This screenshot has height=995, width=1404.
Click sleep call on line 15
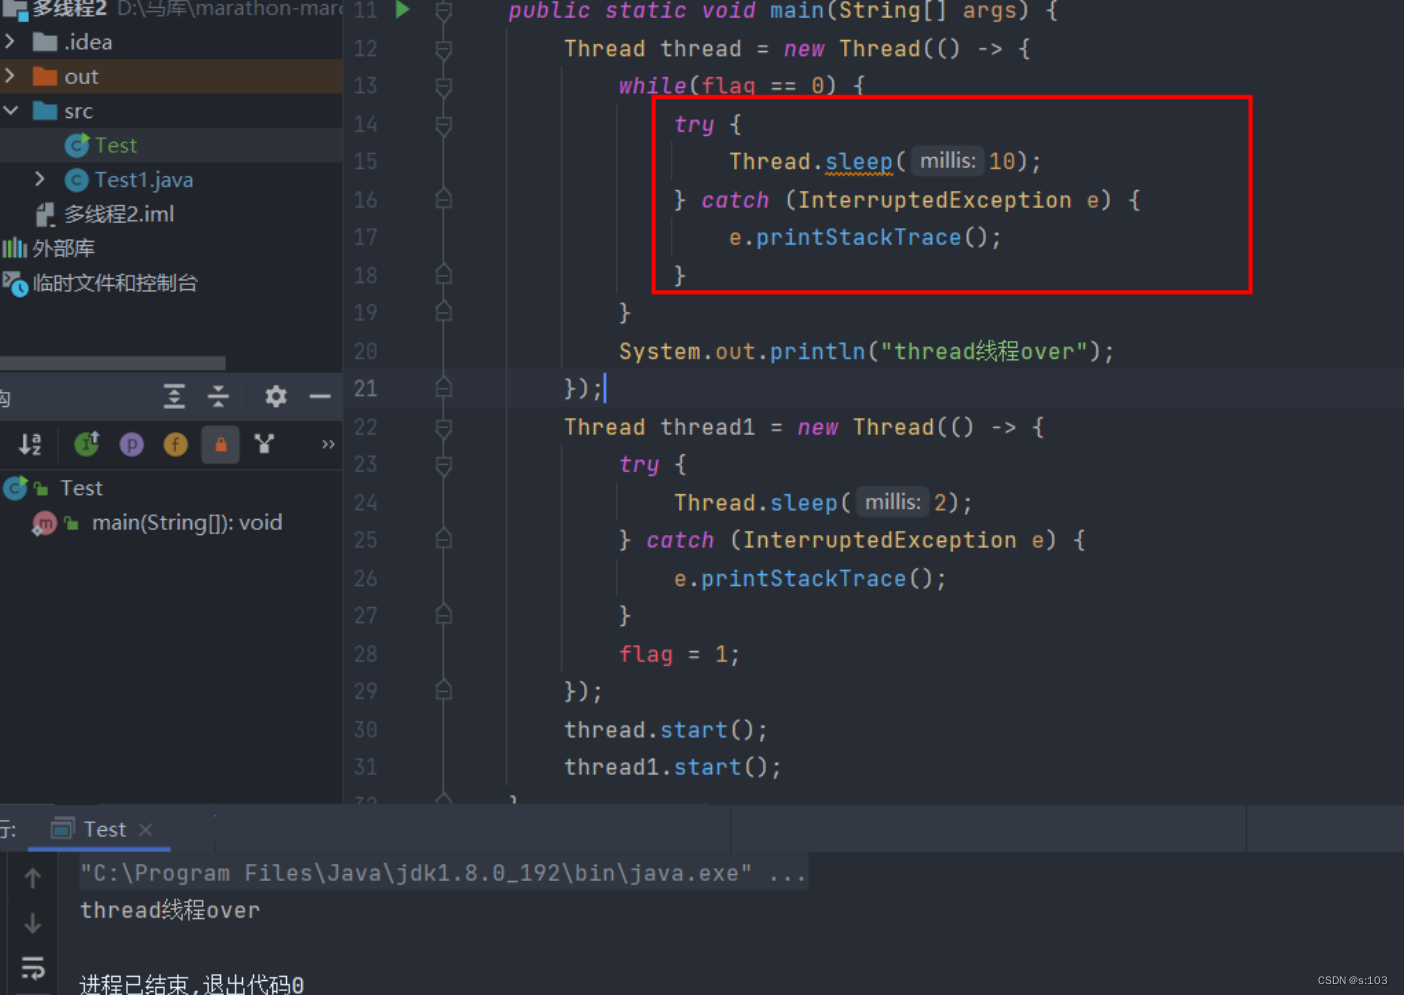click(x=859, y=162)
